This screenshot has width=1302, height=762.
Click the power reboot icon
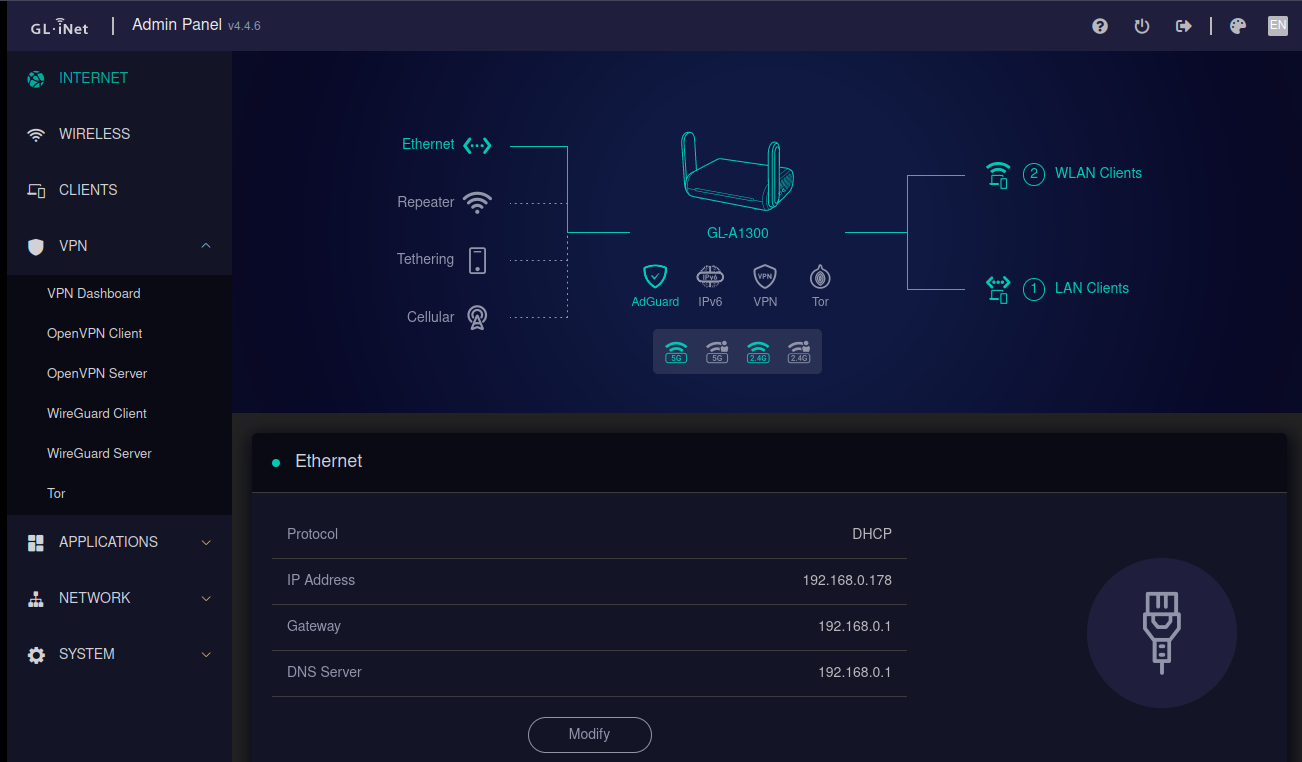click(x=1142, y=26)
